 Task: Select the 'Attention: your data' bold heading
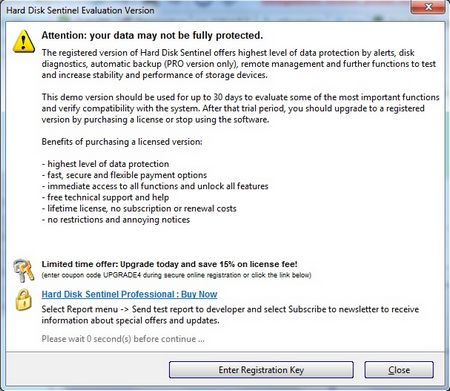[152, 35]
